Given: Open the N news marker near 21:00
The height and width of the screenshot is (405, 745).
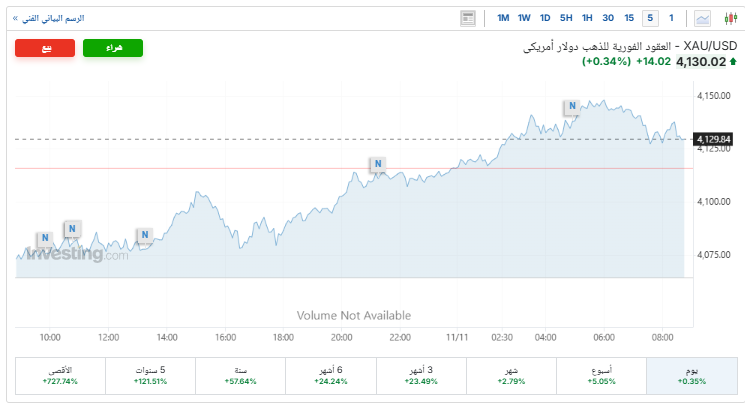Looking at the screenshot, I should click(377, 164).
